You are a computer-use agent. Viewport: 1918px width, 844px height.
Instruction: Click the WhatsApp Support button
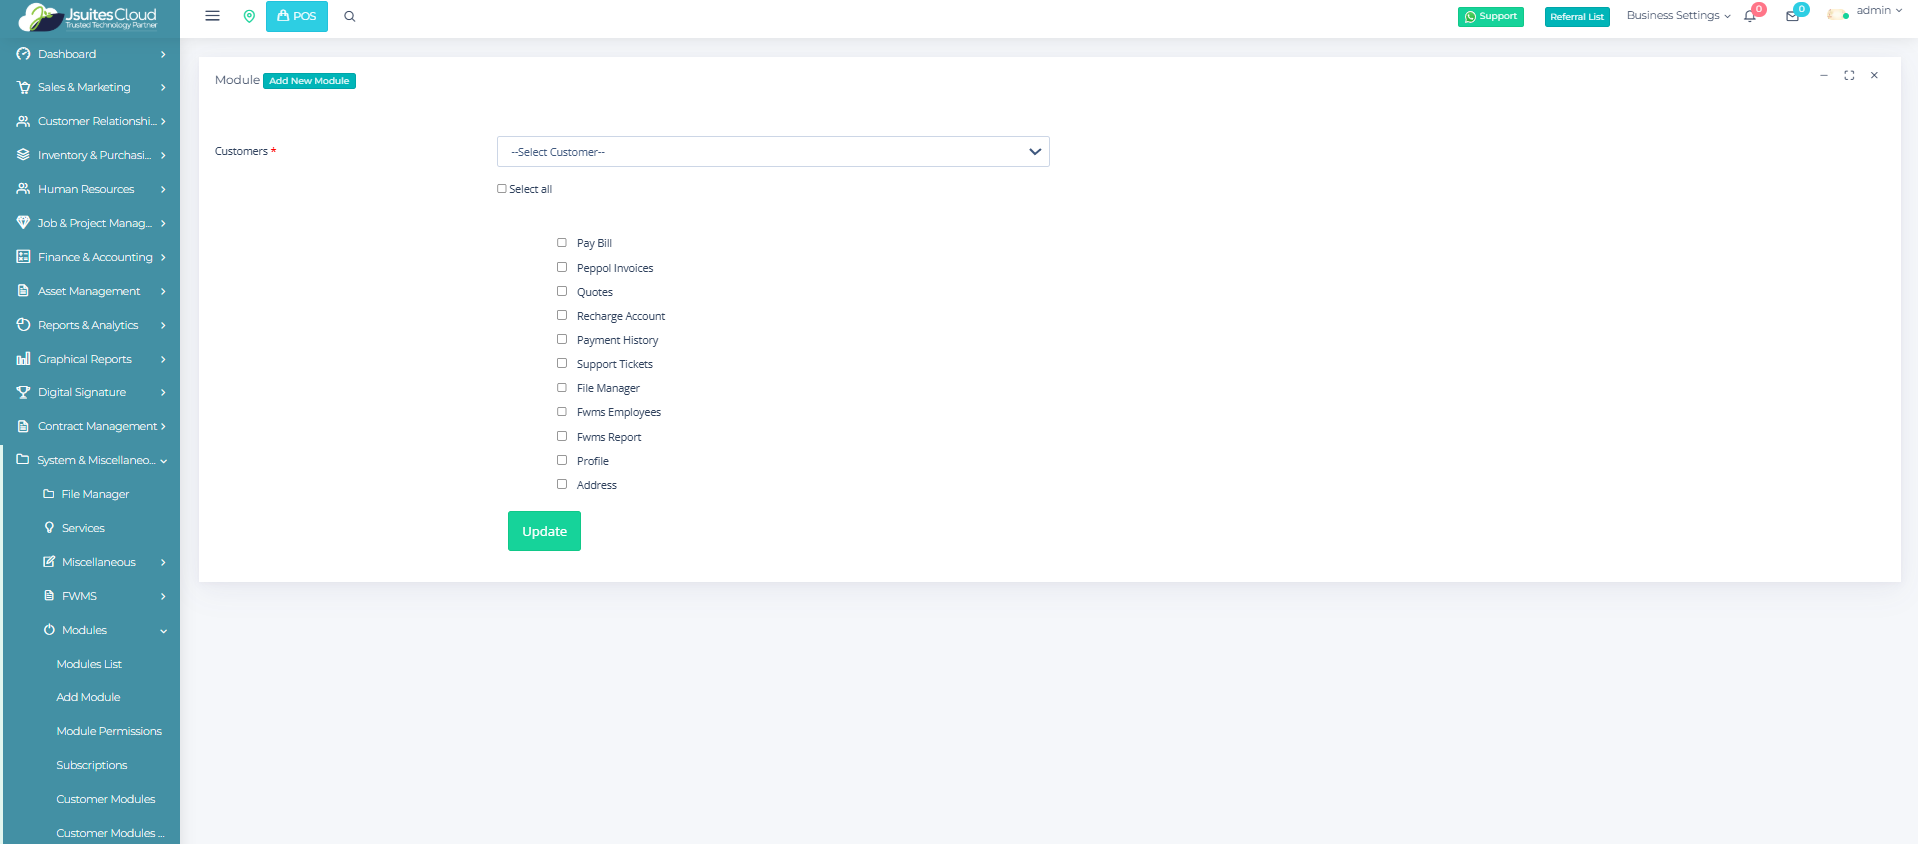(1490, 16)
